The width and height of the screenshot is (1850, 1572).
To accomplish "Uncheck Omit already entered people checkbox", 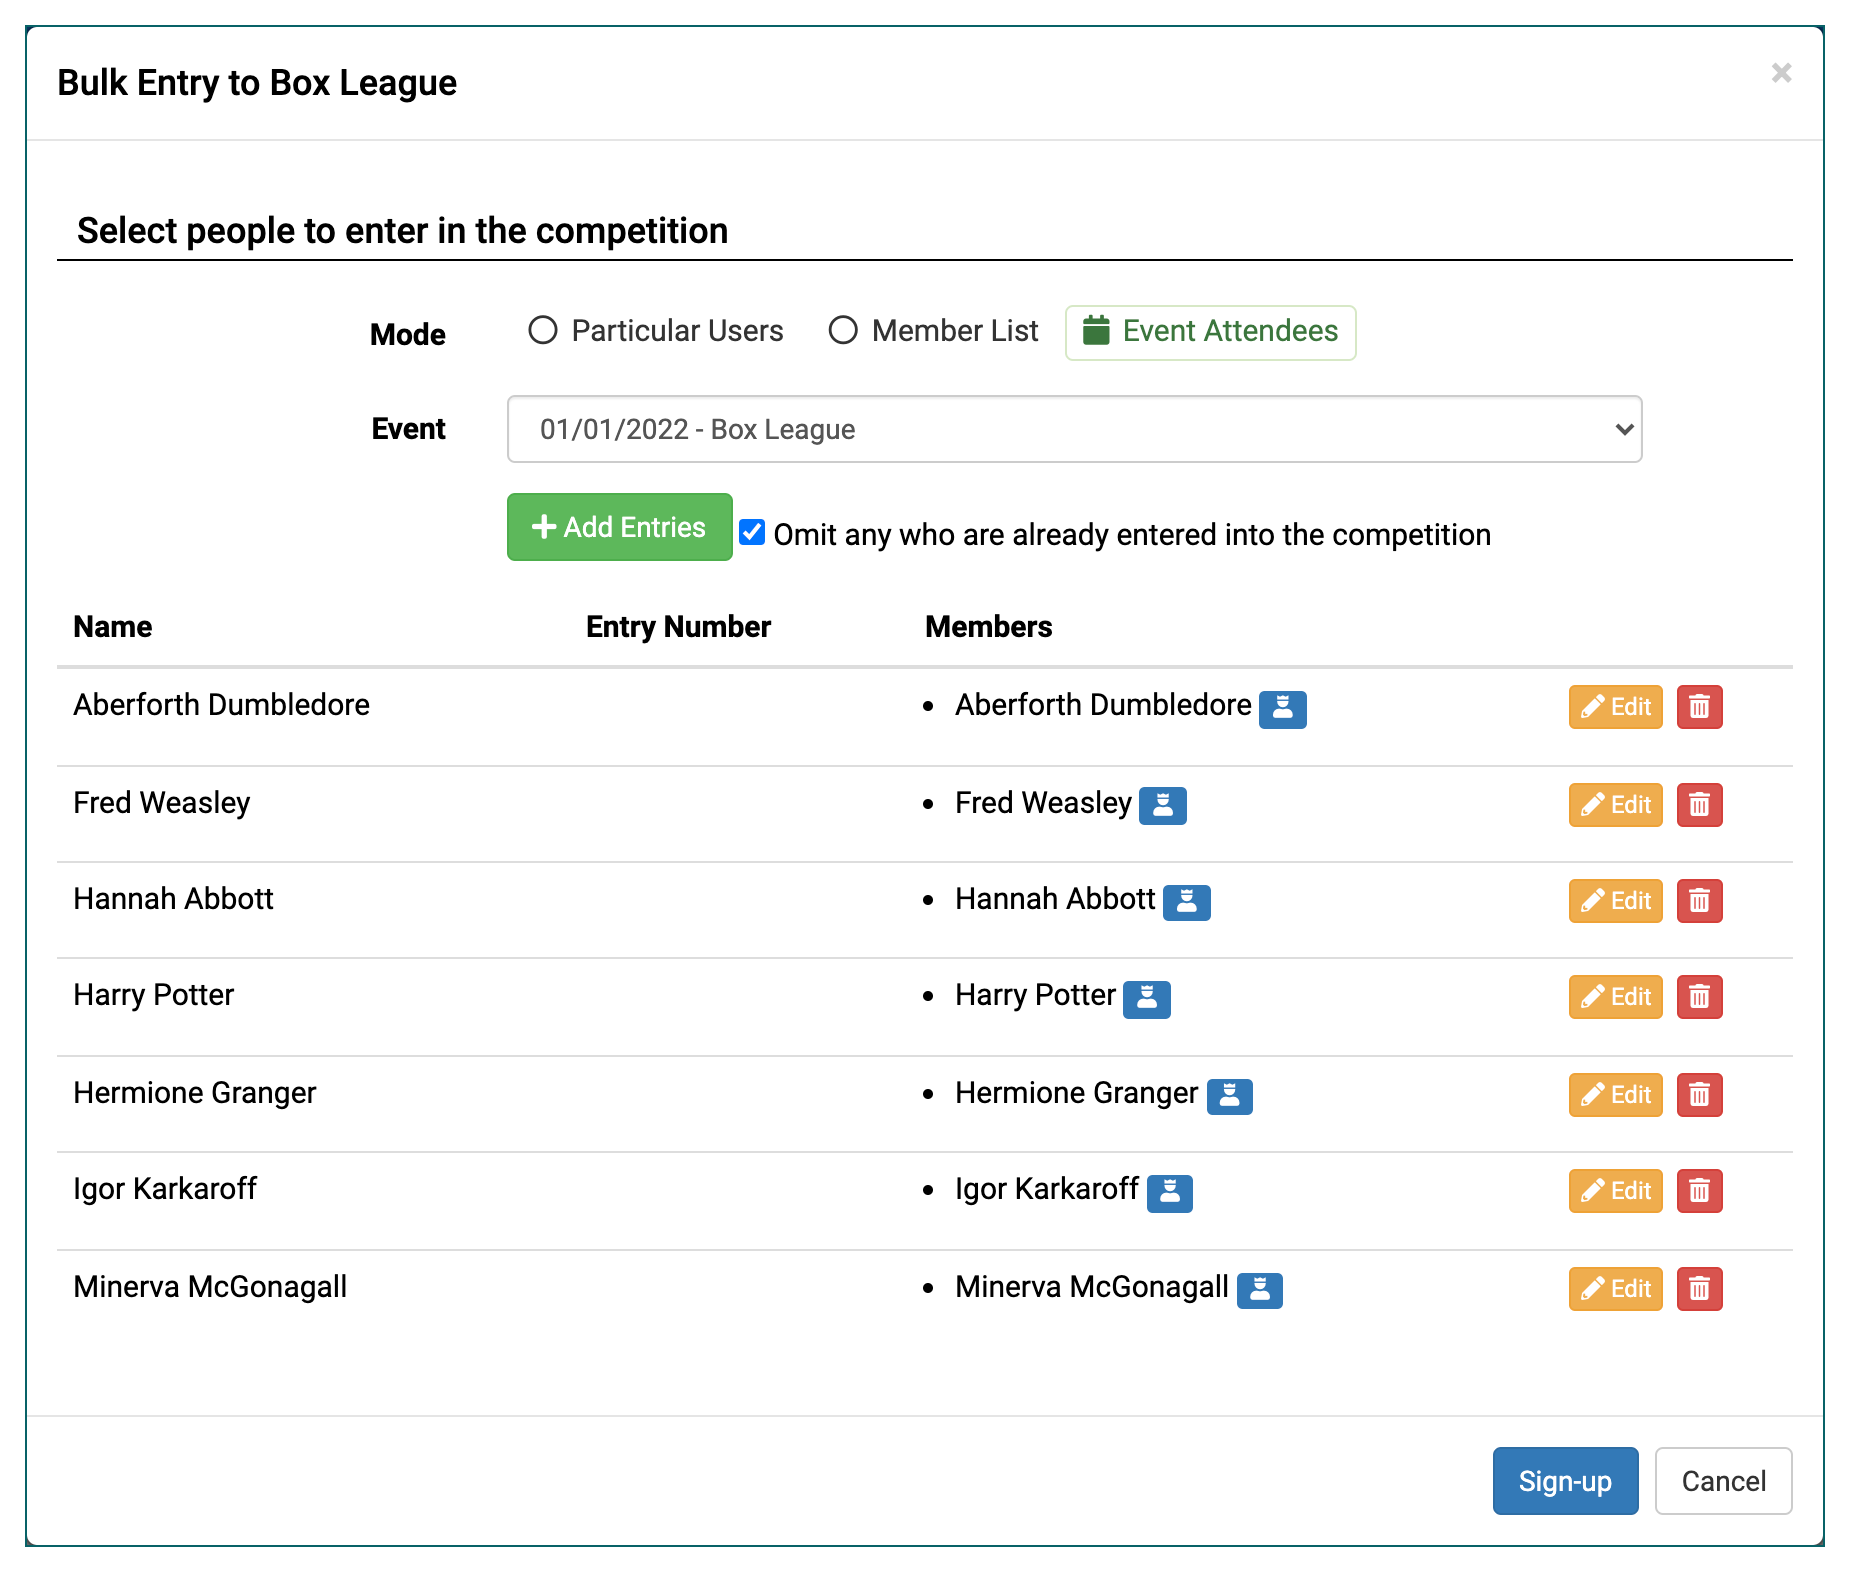I will click(x=752, y=534).
